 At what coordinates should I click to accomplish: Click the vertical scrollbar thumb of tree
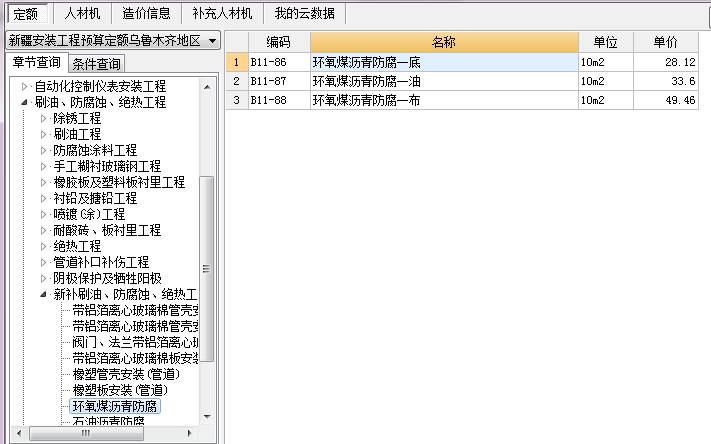[206, 268]
